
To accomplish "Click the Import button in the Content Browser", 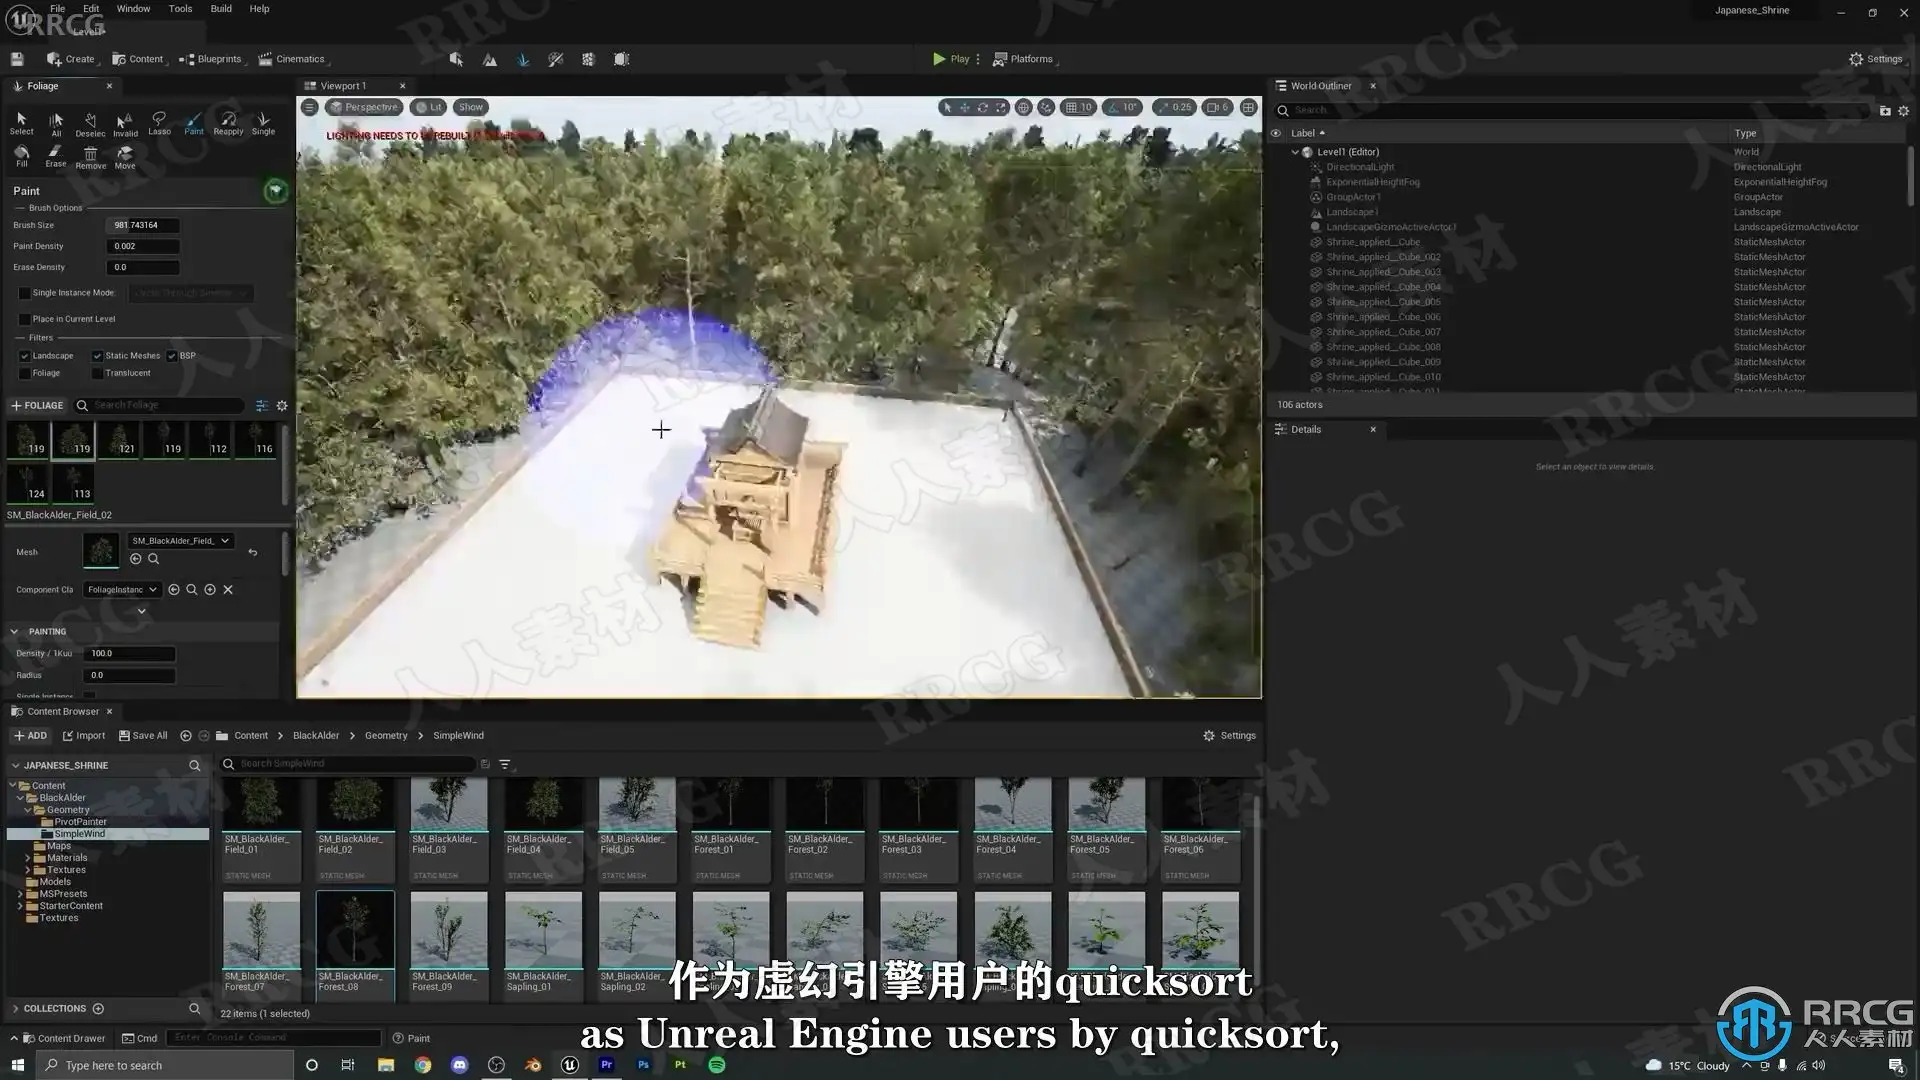I will click(x=84, y=735).
